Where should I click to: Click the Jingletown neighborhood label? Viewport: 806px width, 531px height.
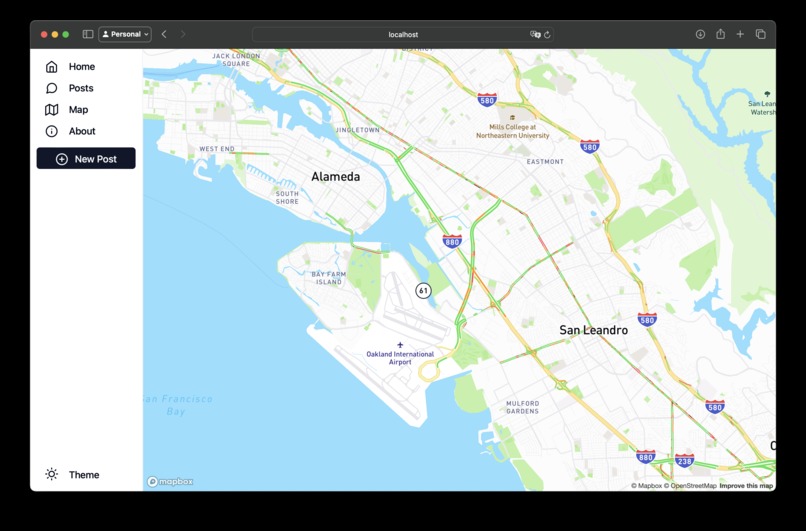tap(358, 130)
